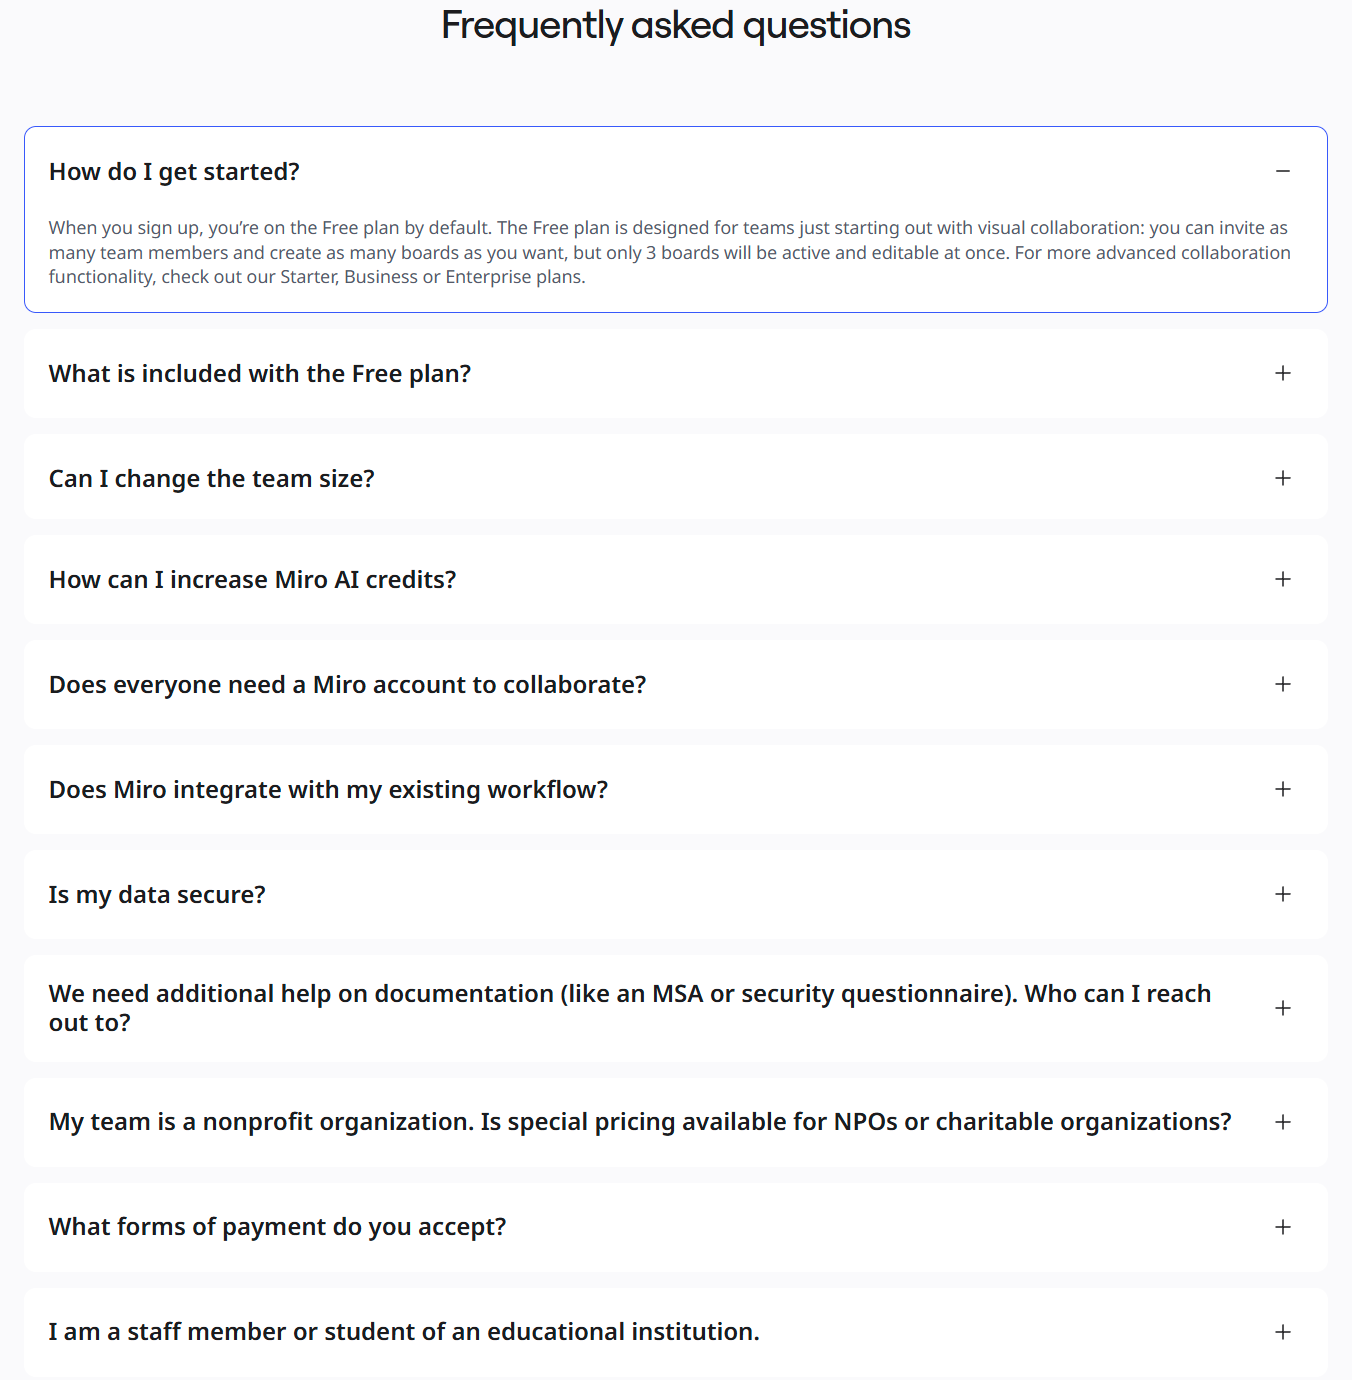Expand 'Can I change the team size?'
1352x1380 pixels.
click(x=1283, y=478)
